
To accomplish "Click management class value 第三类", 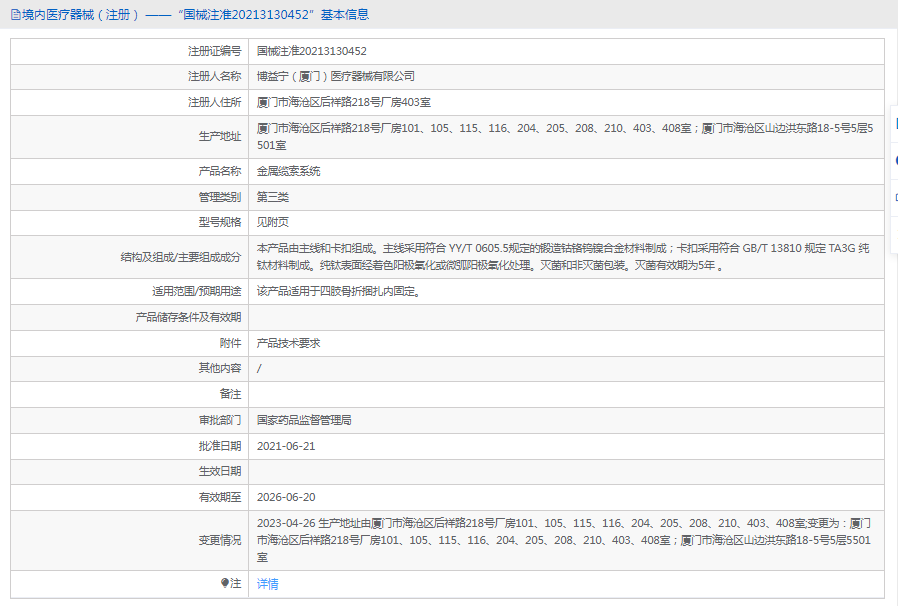I will pos(273,197).
